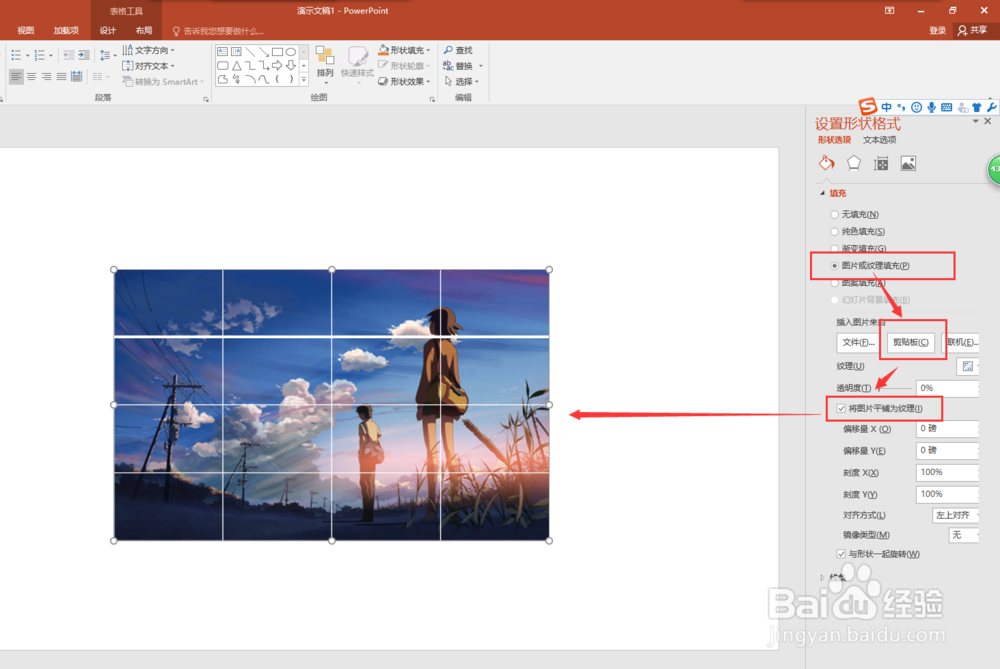This screenshot has height=669, width=1000.
Task: Select the oval shape
Action: [x=291, y=52]
